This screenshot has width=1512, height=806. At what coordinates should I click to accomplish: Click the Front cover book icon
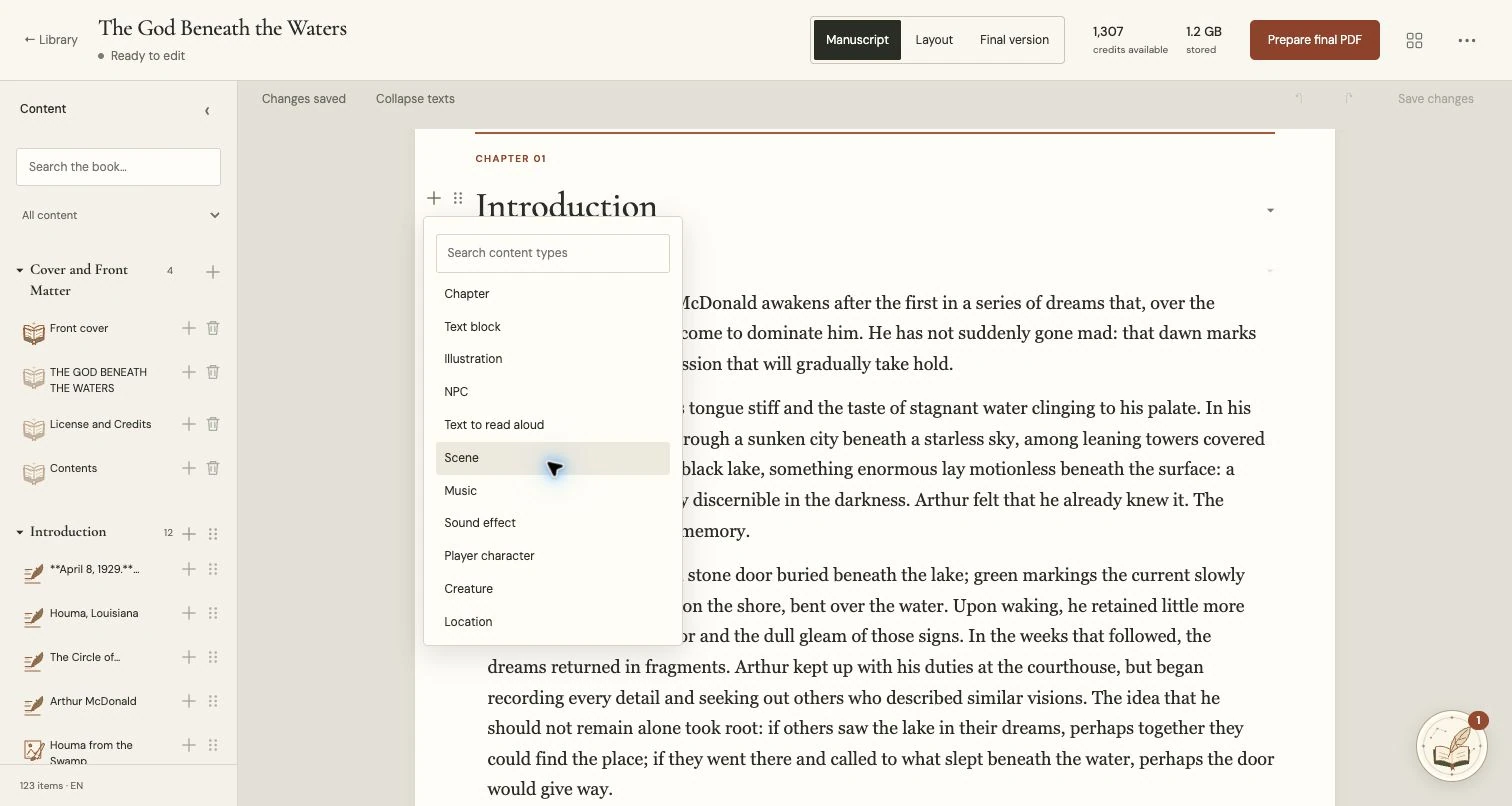34,333
